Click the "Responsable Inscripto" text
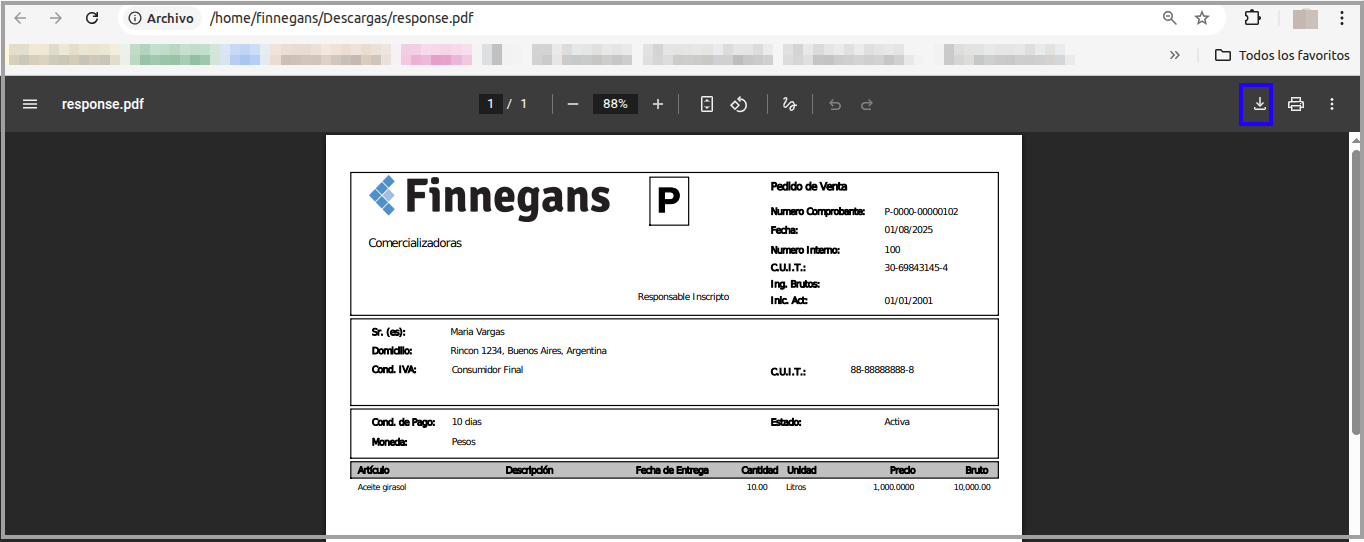The image size is (1364, 542). pyautogui.click(x=683, y=297)
